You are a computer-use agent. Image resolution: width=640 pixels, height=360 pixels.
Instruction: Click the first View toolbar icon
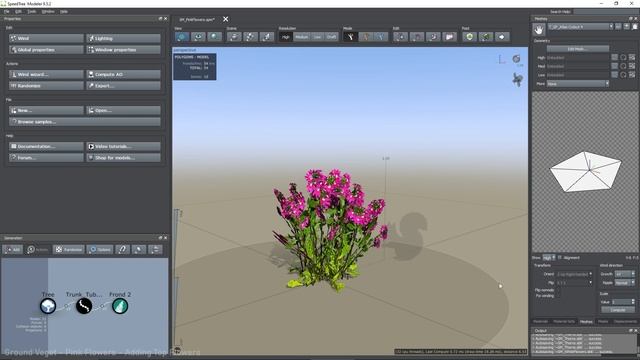tap(182, 37)
